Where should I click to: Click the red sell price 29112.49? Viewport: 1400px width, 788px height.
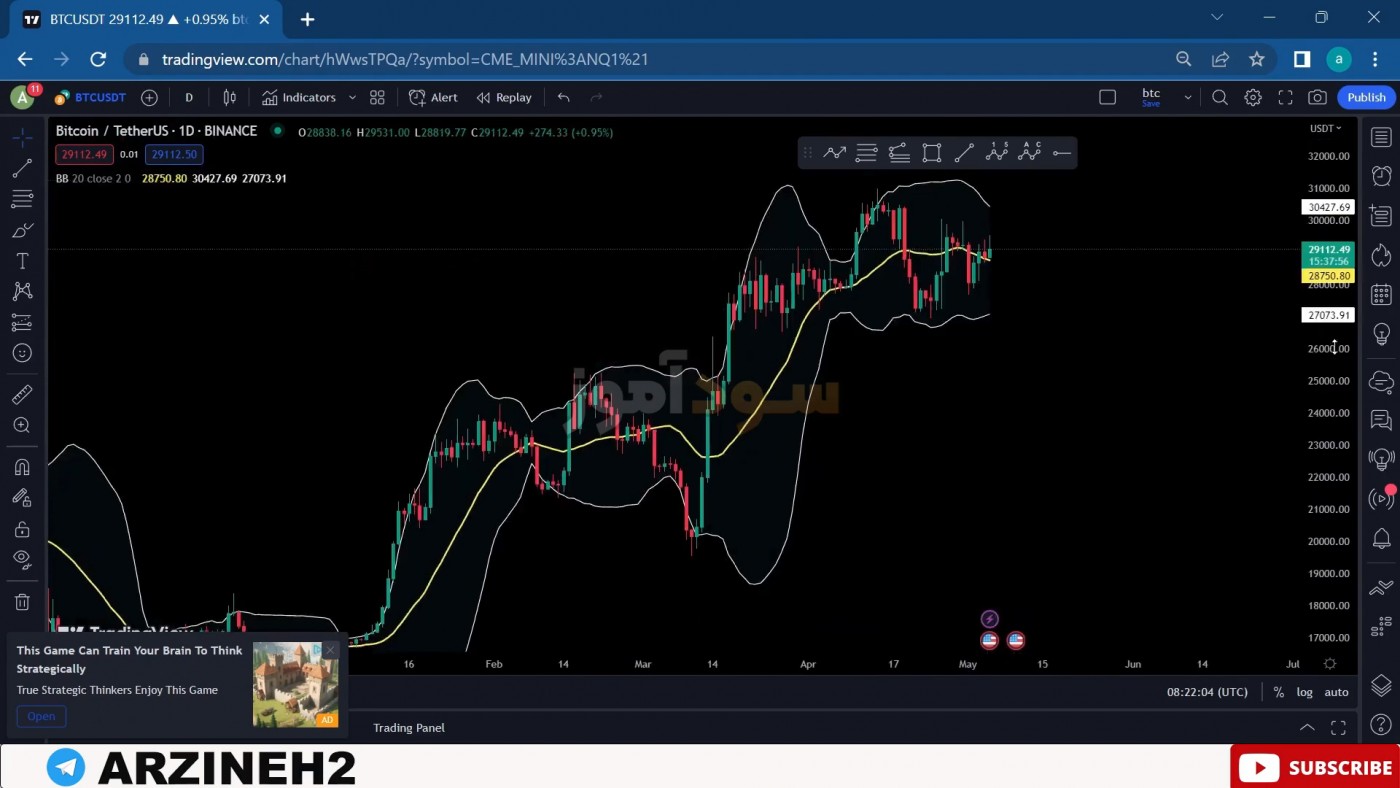pyautogui.click(x=84, y=154)
